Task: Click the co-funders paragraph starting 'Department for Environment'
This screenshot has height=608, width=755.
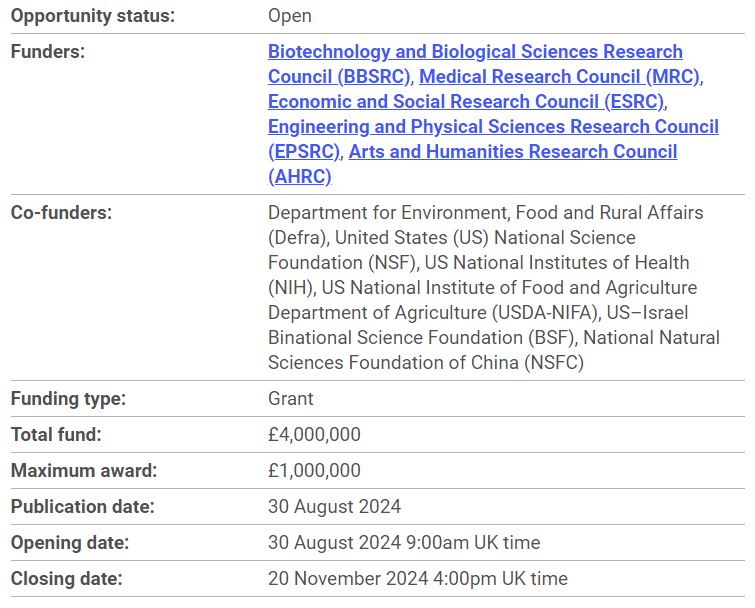Action: click(494, 288)
